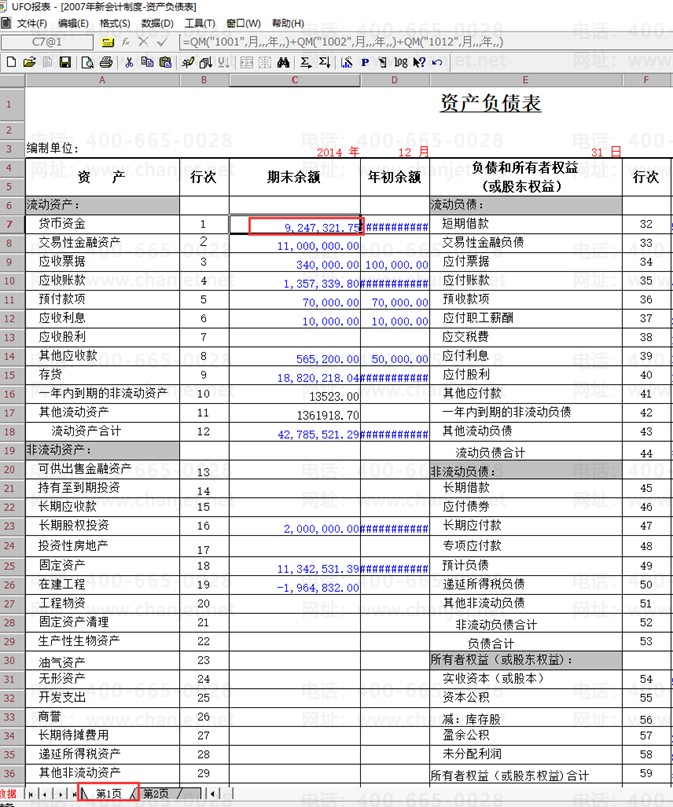Click the Print toolbar icon
Image resolution: width=673 pixels, height=807 pixels.
coord(105,62)
